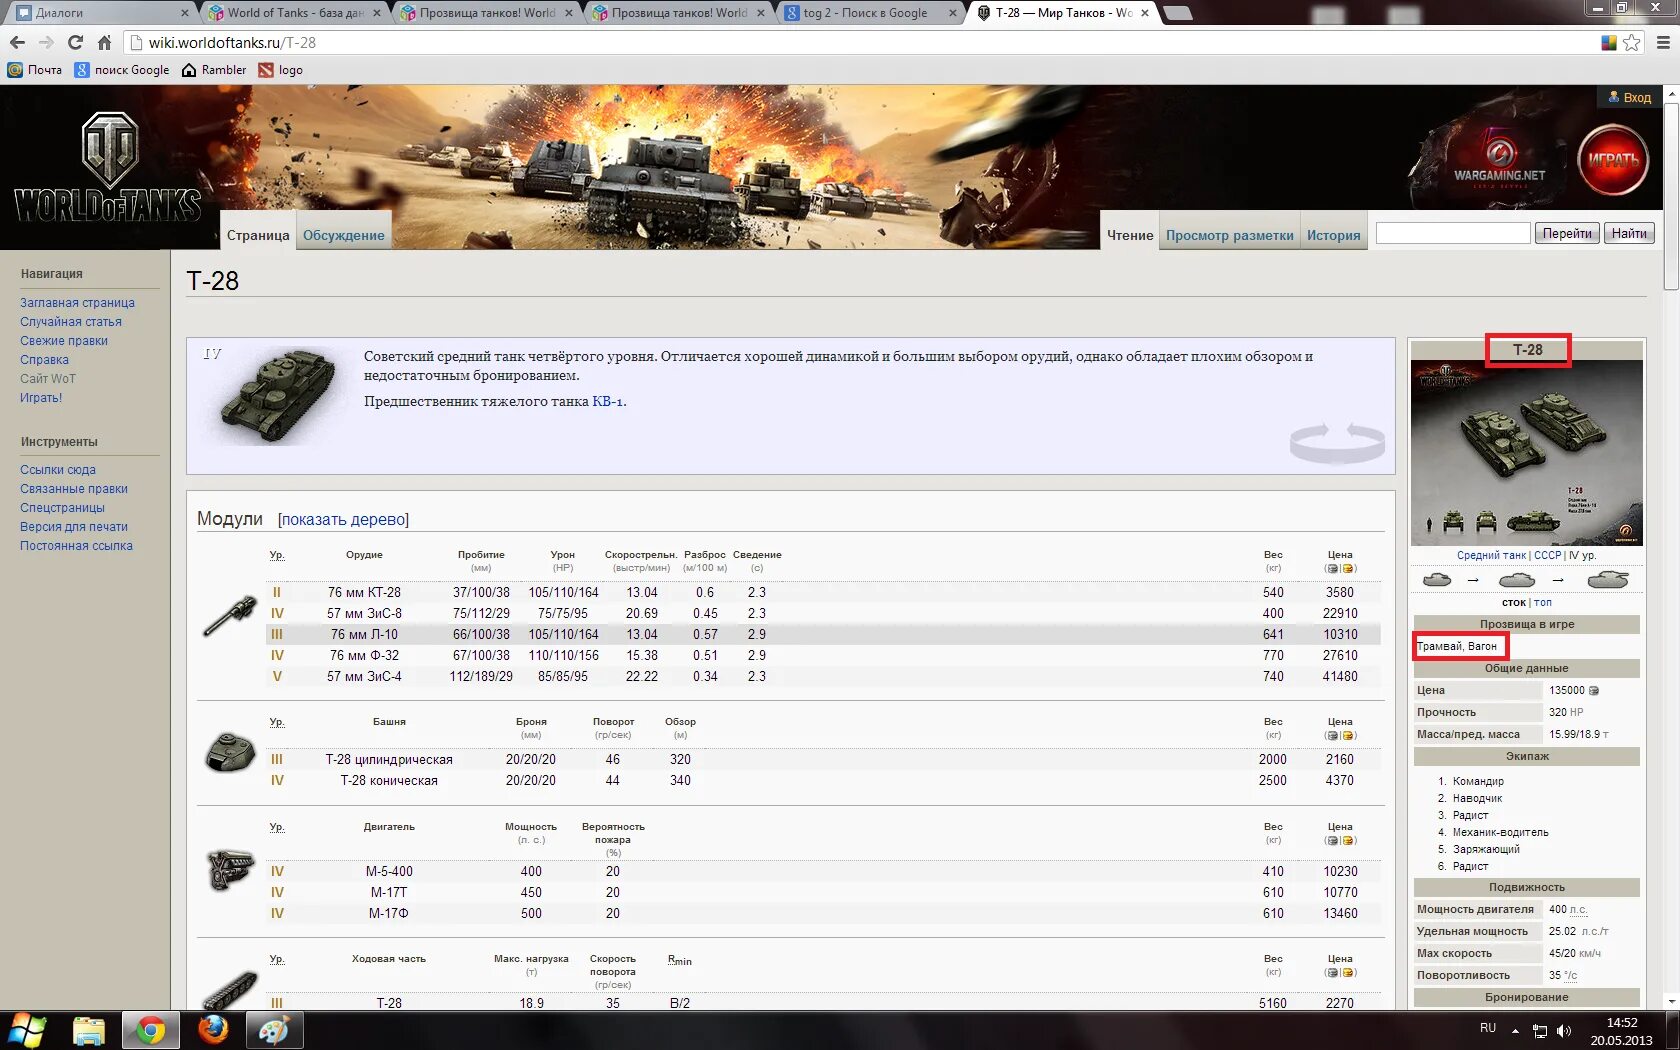Reload the page with the refresh icon
The image size is (1680, 1050).
pyautogui.click(x=75, y=42)
